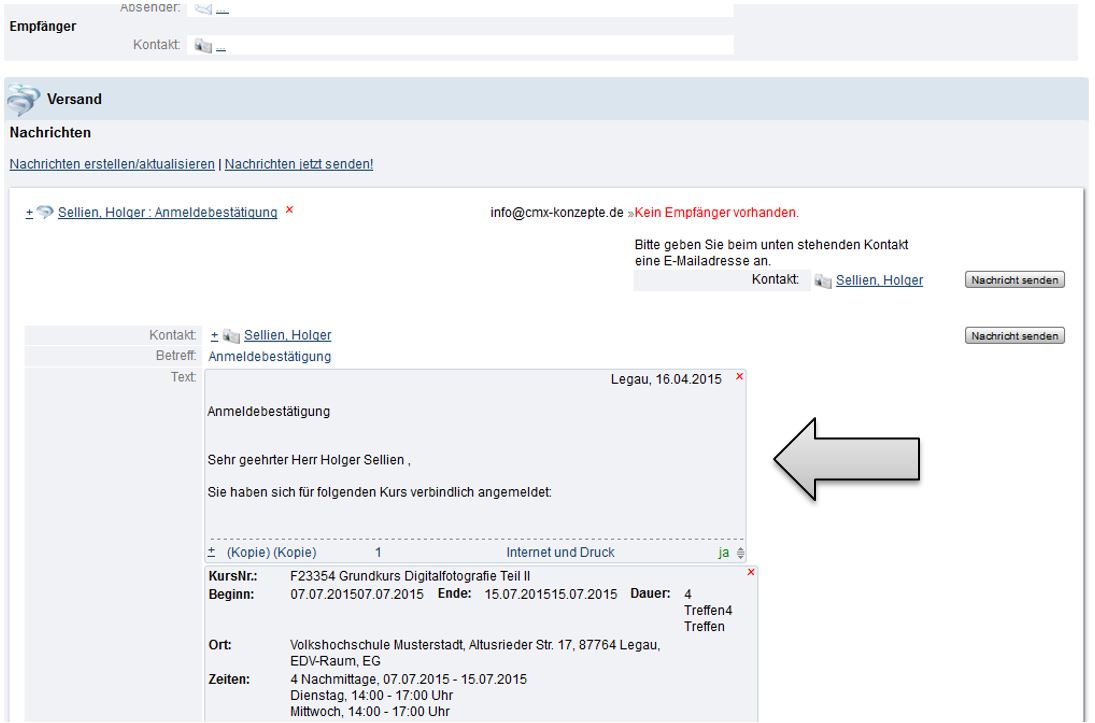Image resolution: width=1095 pixels, height=723 pixels.
Task: Click the sort handle icon next to 'ja'
Action: click(740, 553)
